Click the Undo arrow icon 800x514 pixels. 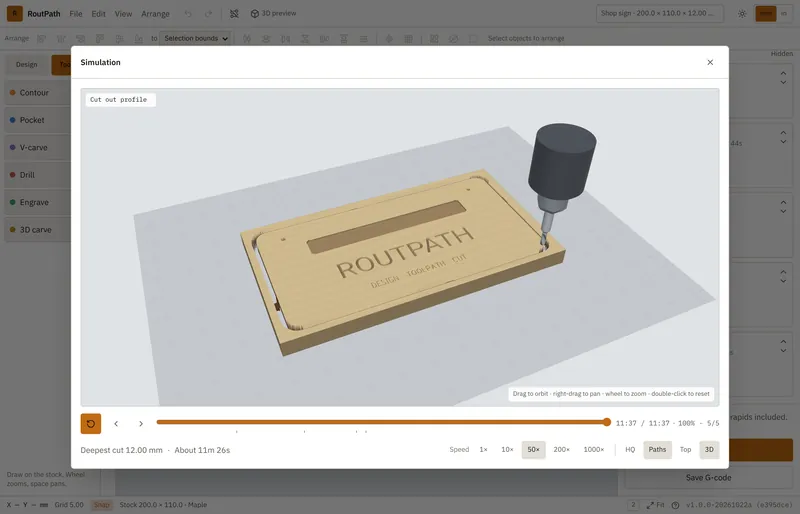point(188,14)
